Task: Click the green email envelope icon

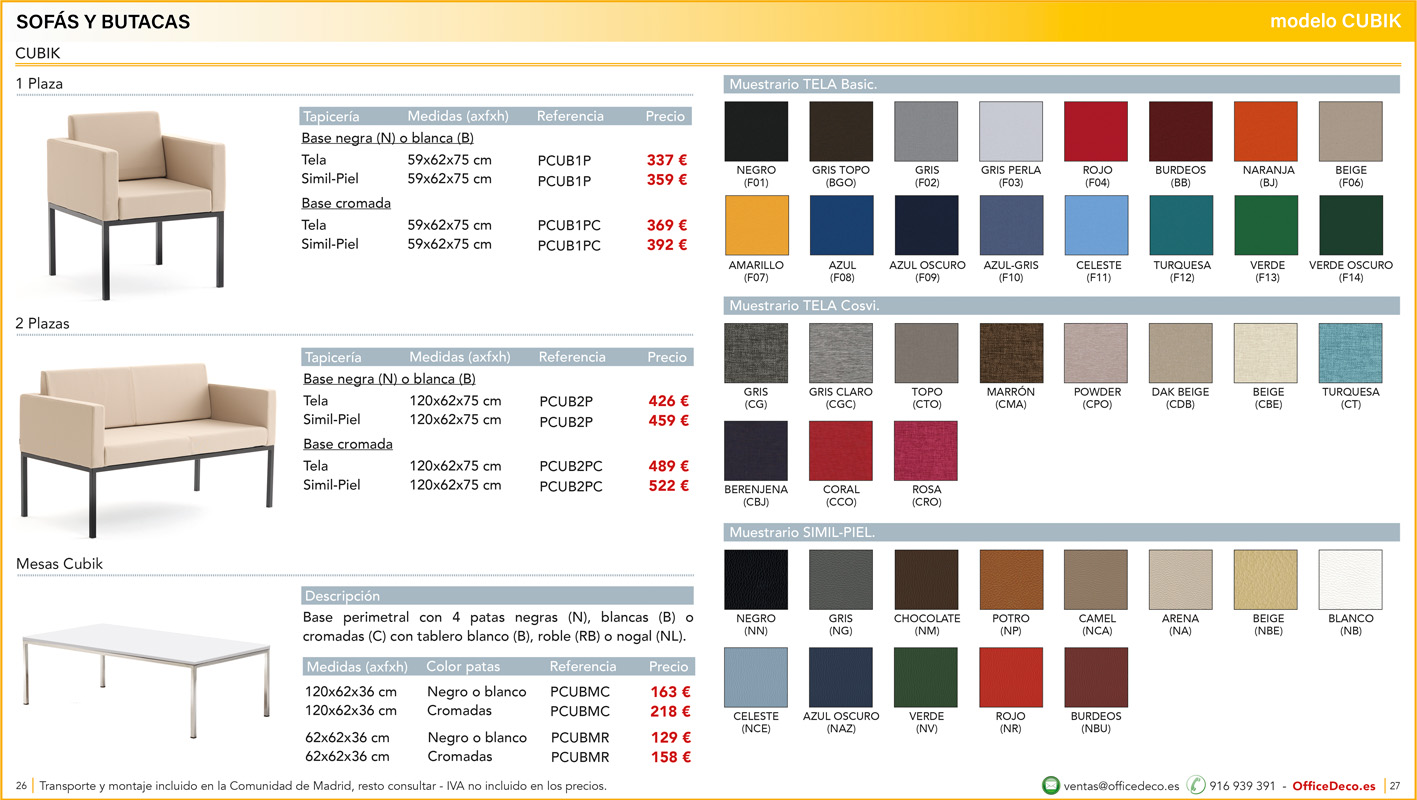Action: 1051,785
